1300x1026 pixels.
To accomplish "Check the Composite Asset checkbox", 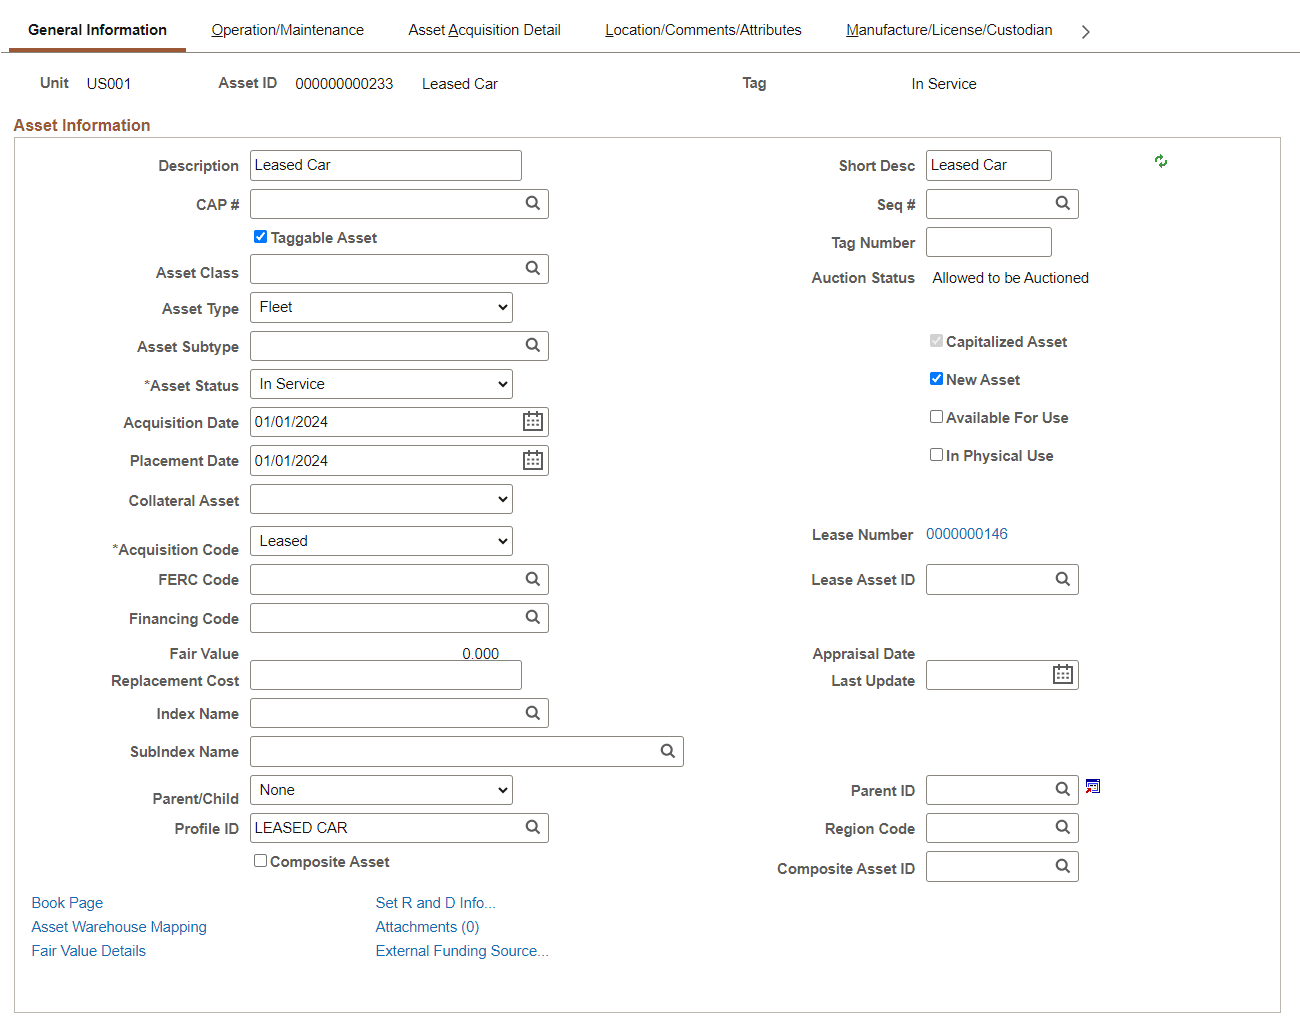I will pos(260,861).
